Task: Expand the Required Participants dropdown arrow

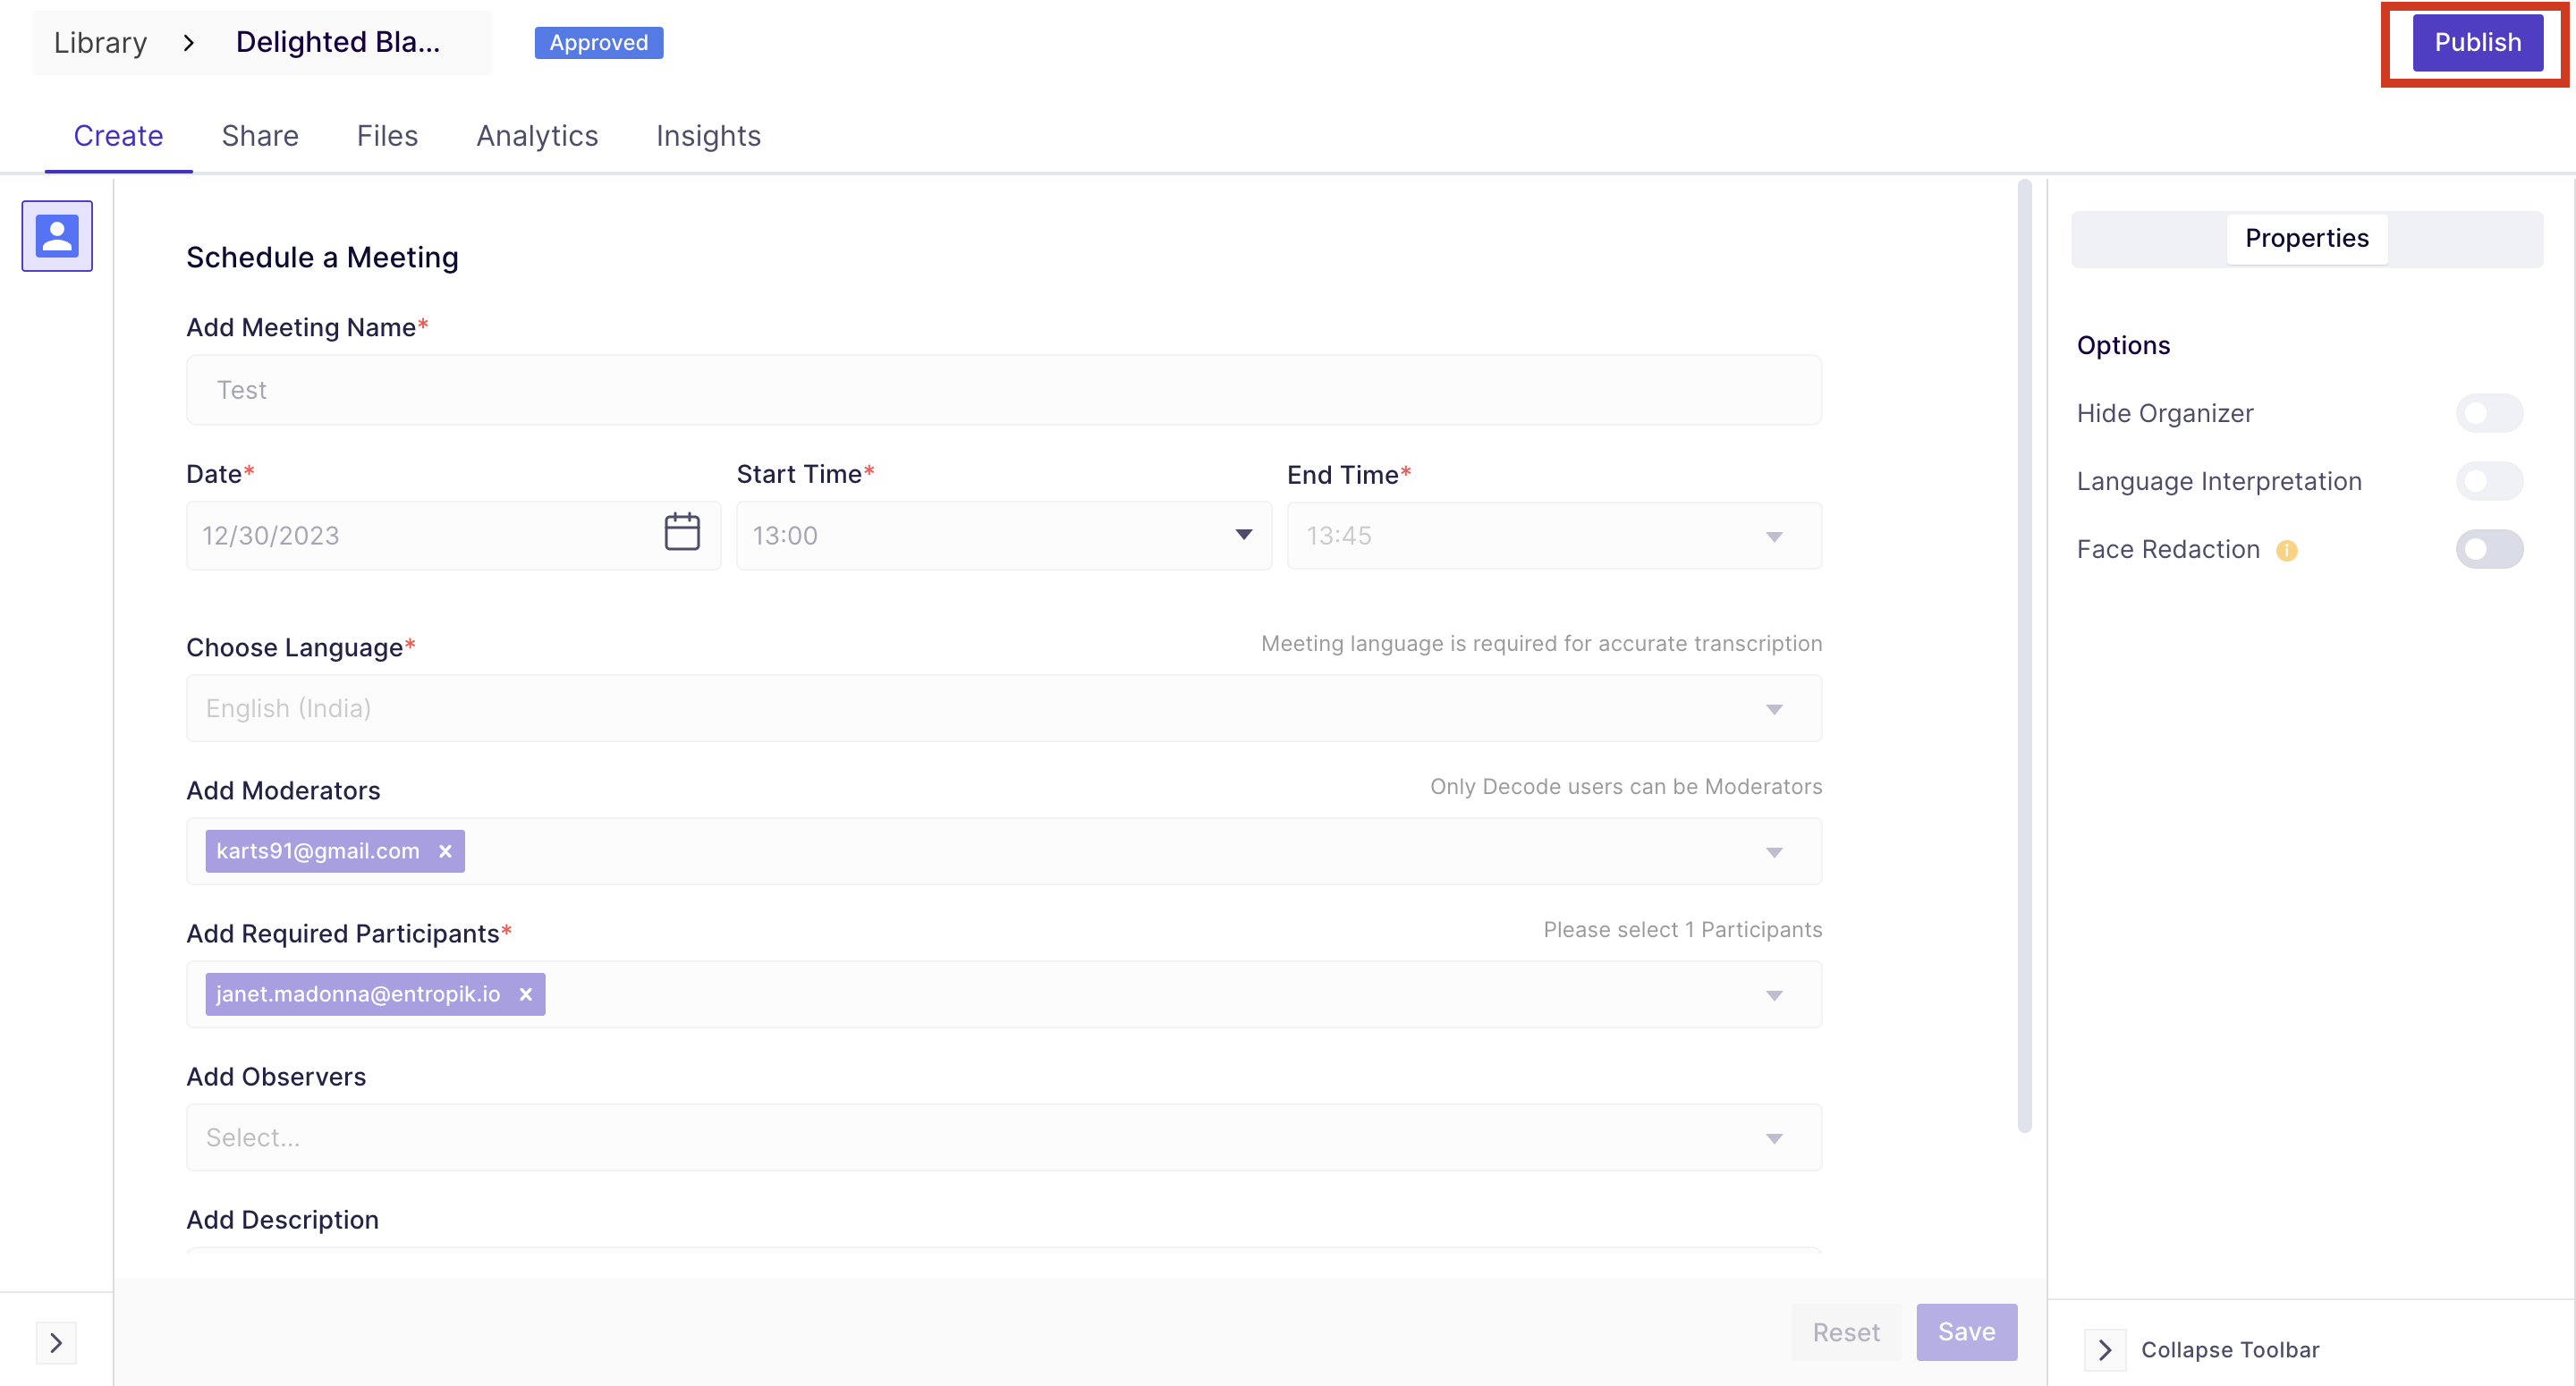Action: [x=1774, y=995]
